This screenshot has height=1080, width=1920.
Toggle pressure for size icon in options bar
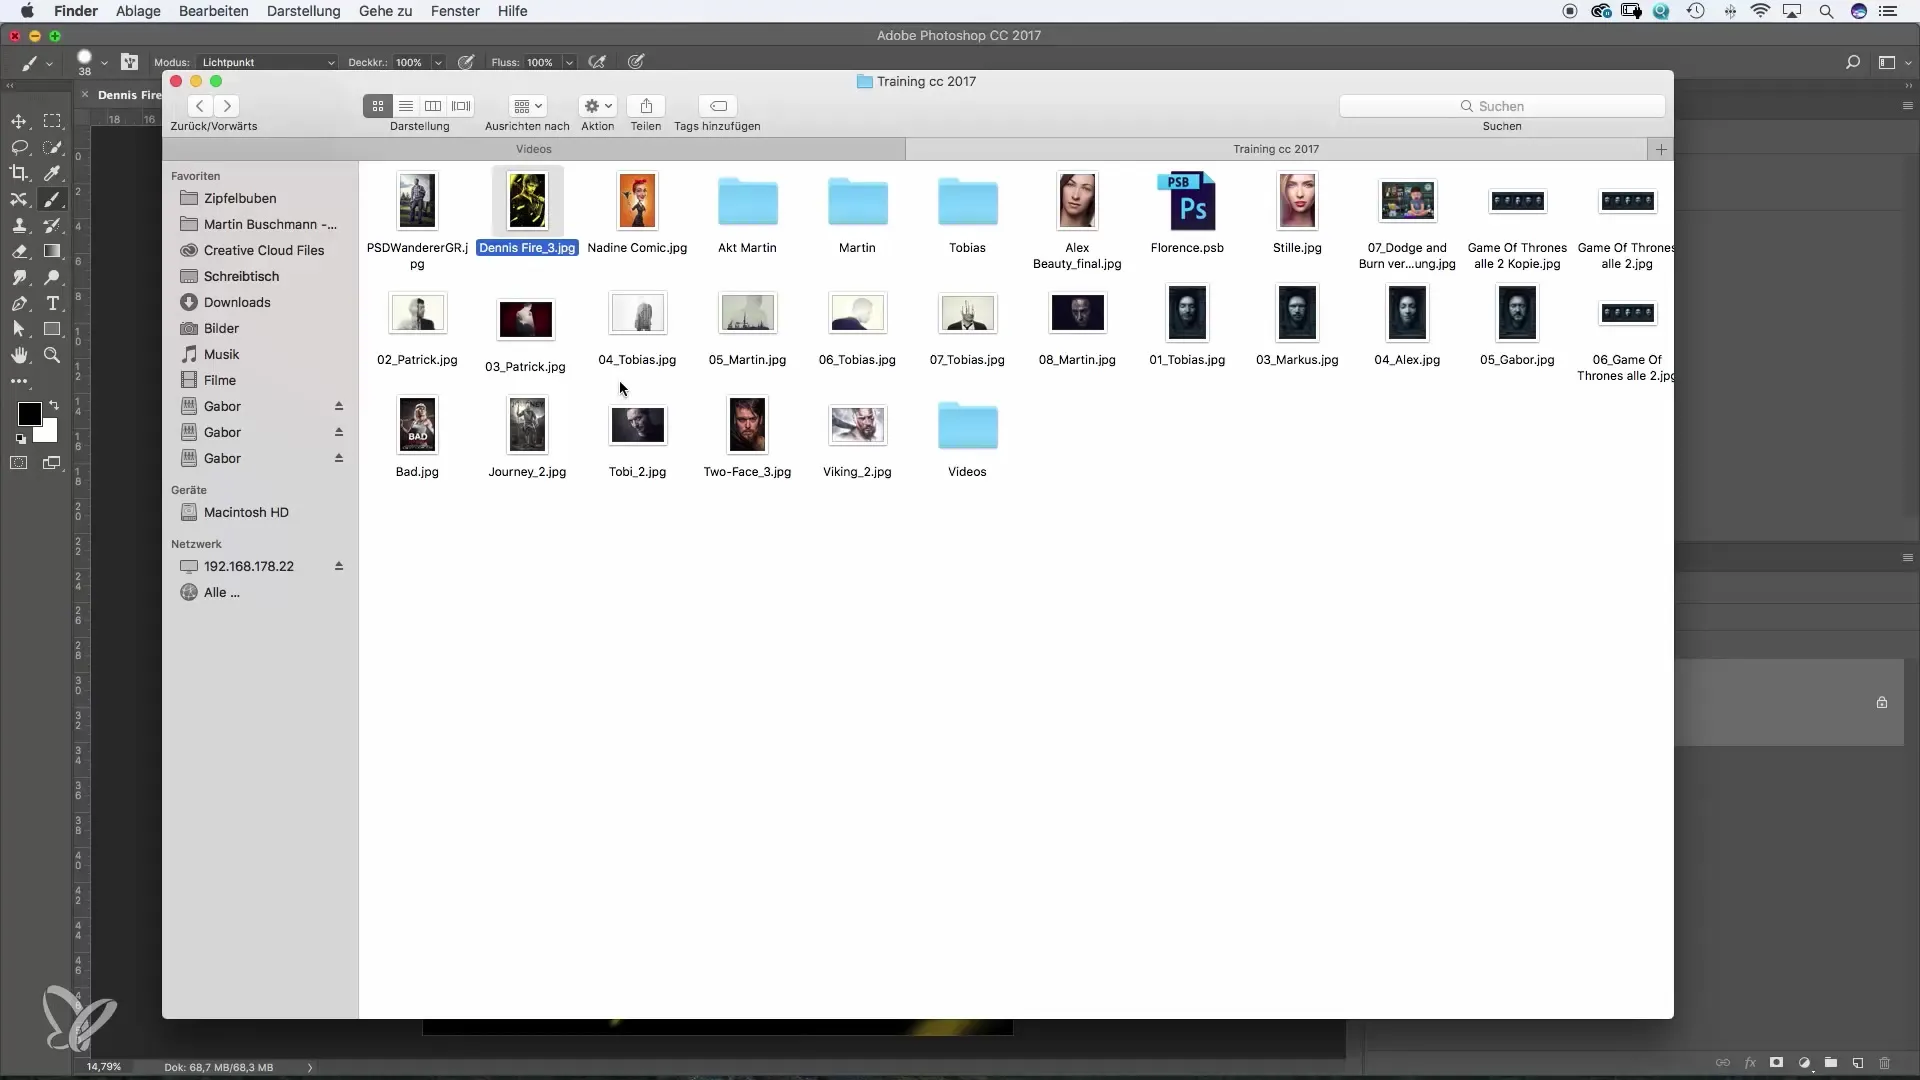[636, 62]
